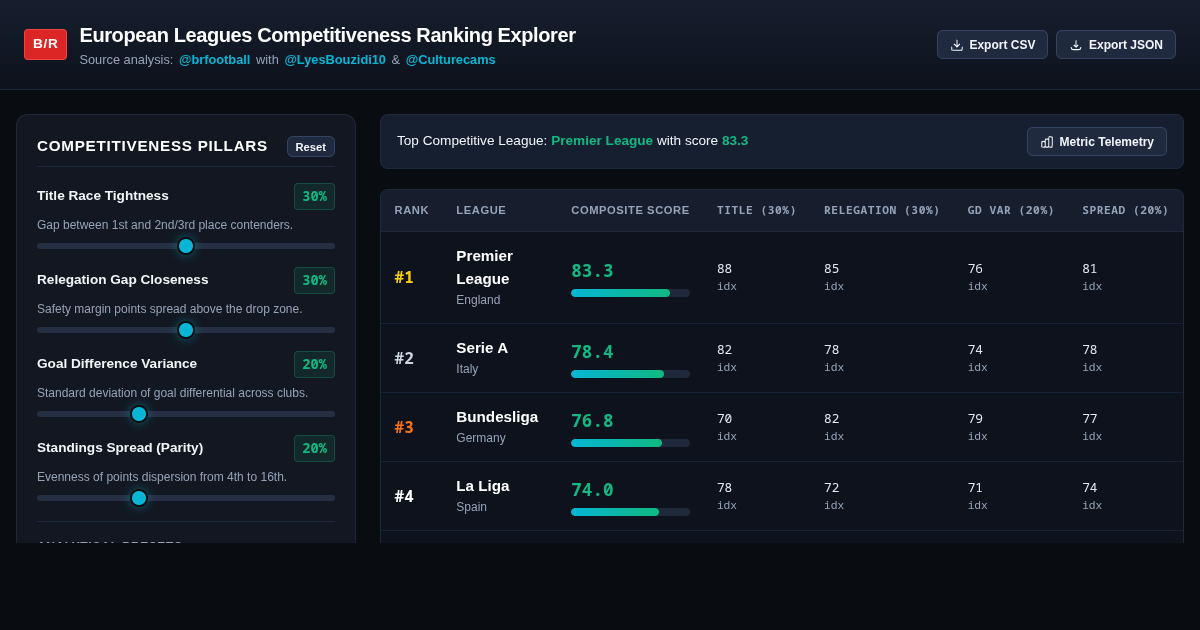The width and height of the screenshot is (1200, 630).
Task: Click the Standings Spread 20% badge
Action: tap(314, 448)
